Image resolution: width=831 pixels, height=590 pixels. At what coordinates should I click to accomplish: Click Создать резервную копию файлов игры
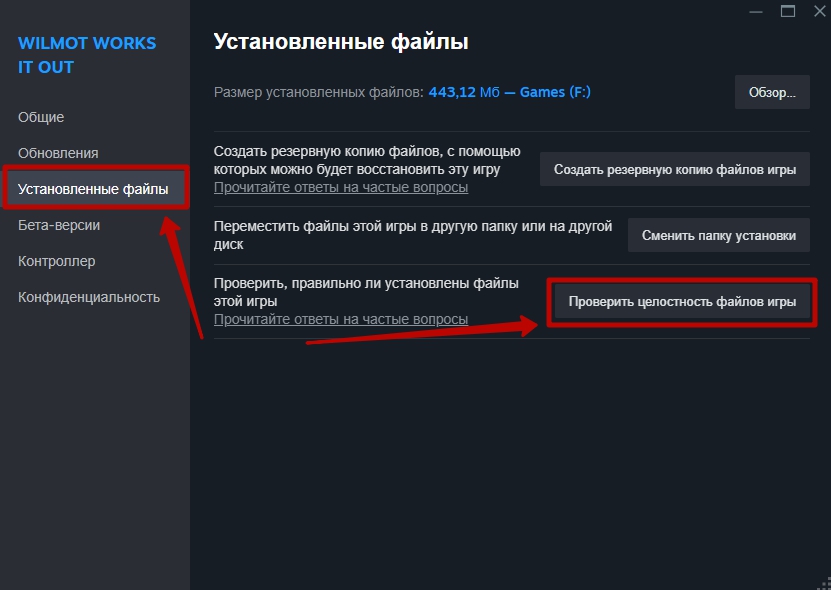click(675, 170)
